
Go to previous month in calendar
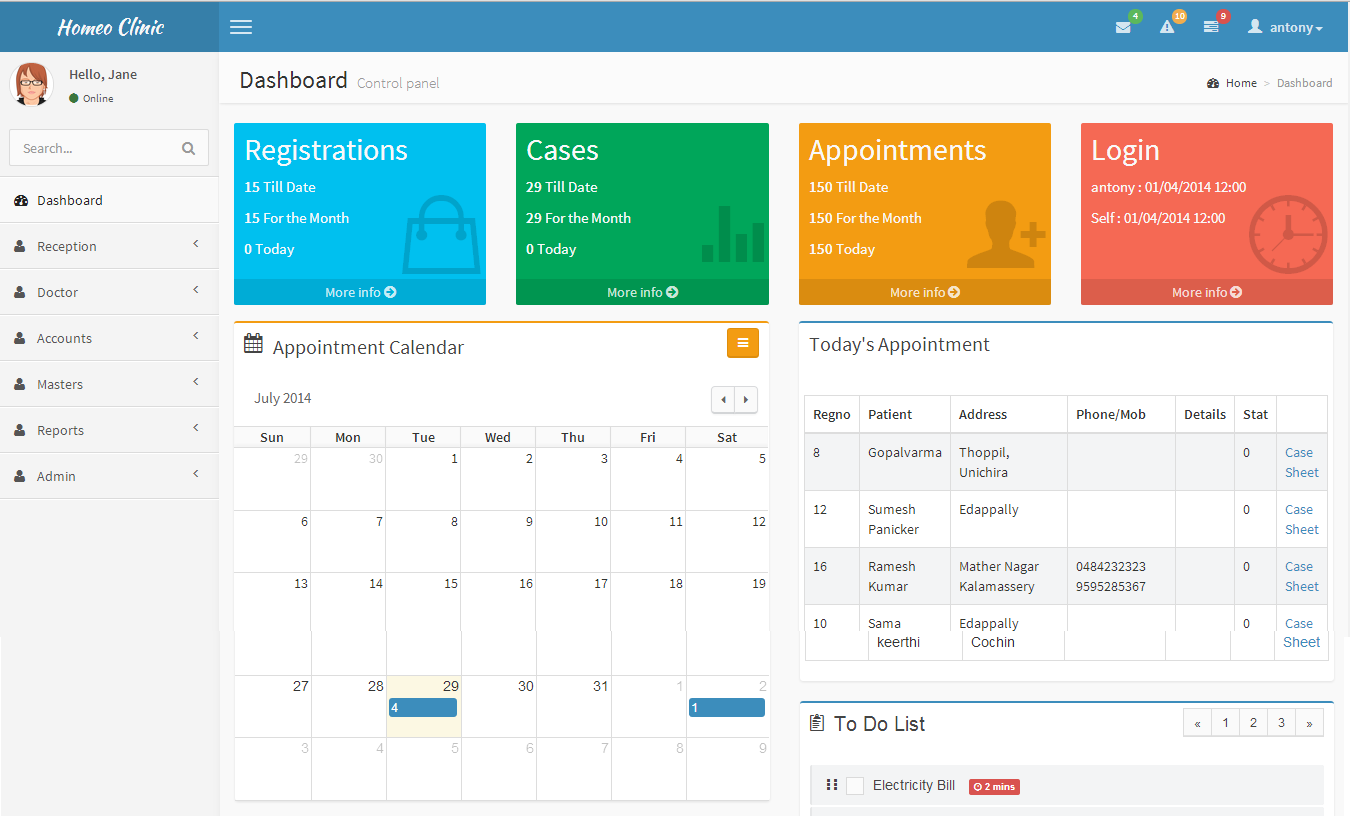[723, 399]
